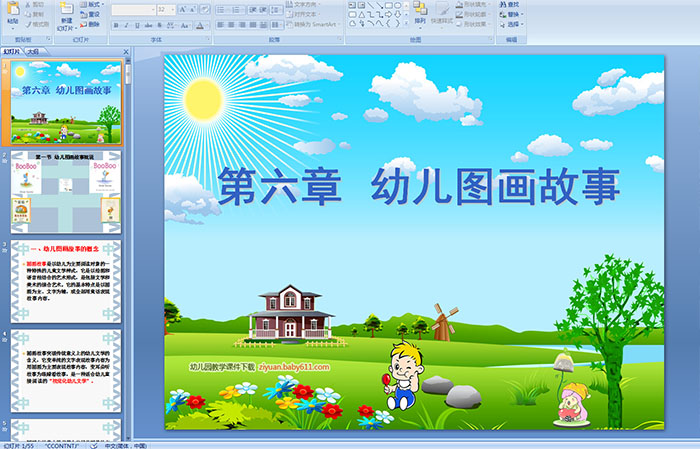Toggle Text Shadow (S) formatting
The width and height of the screenshot is (700, 449).
pyautogui.click(x=159, y=25)
